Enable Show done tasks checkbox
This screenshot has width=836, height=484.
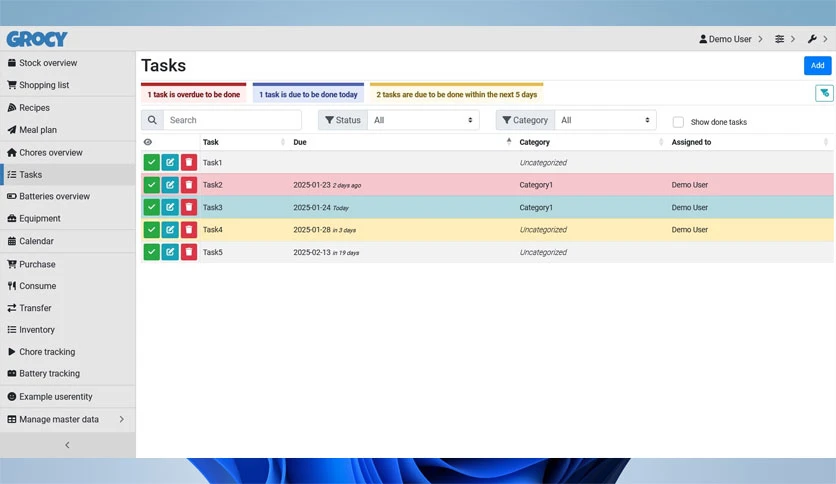point(678,122)
